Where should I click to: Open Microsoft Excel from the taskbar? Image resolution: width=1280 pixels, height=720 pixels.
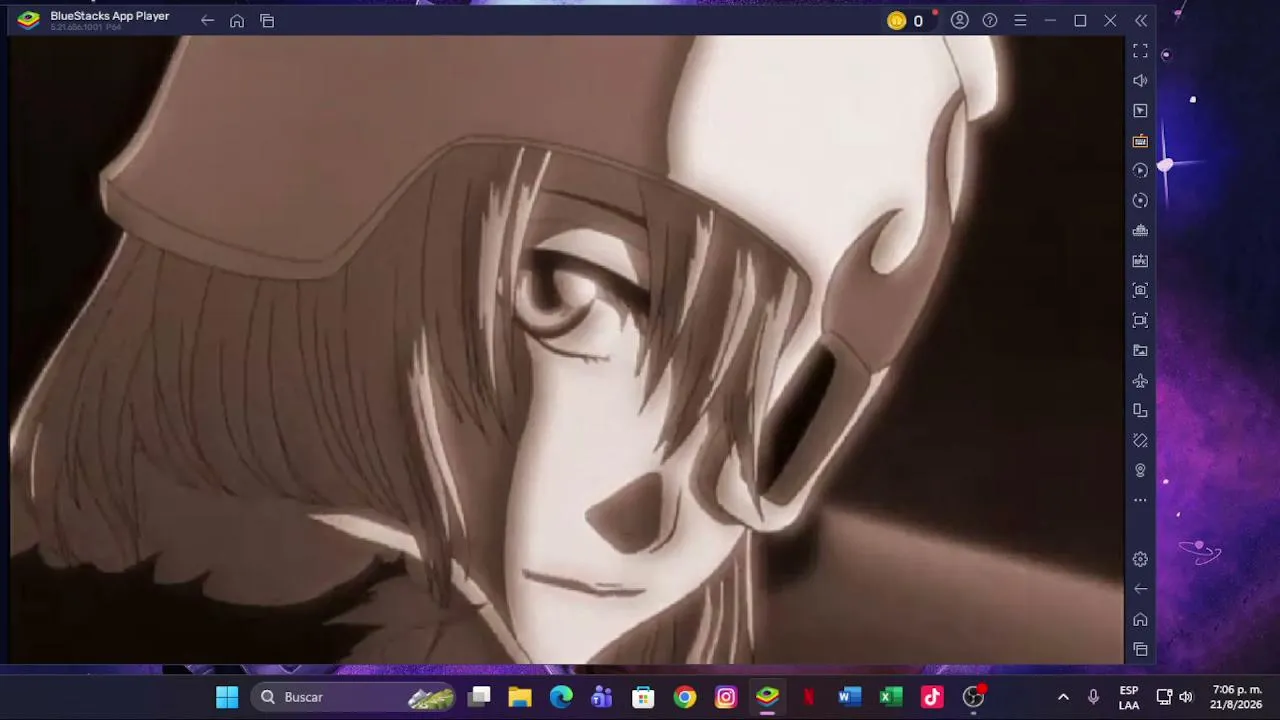coord(891,697)
